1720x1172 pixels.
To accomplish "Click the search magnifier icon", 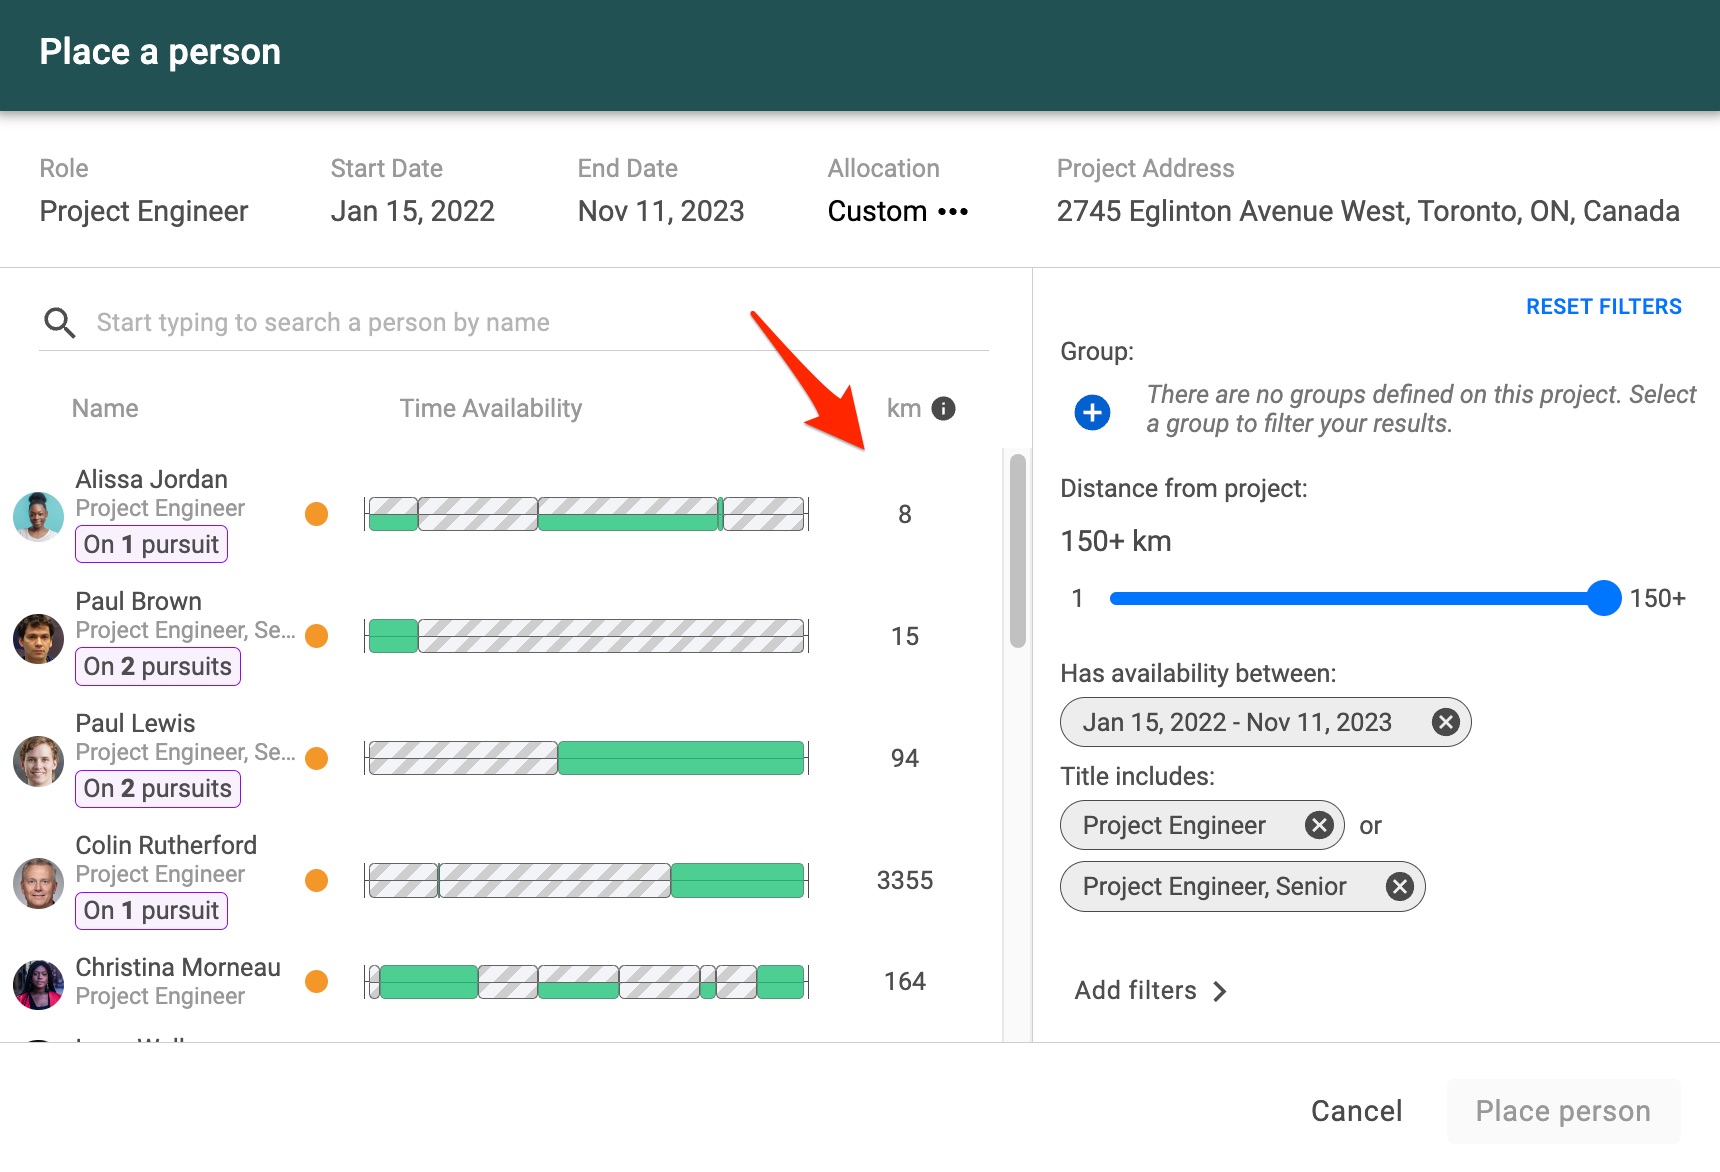I will 60,323.
